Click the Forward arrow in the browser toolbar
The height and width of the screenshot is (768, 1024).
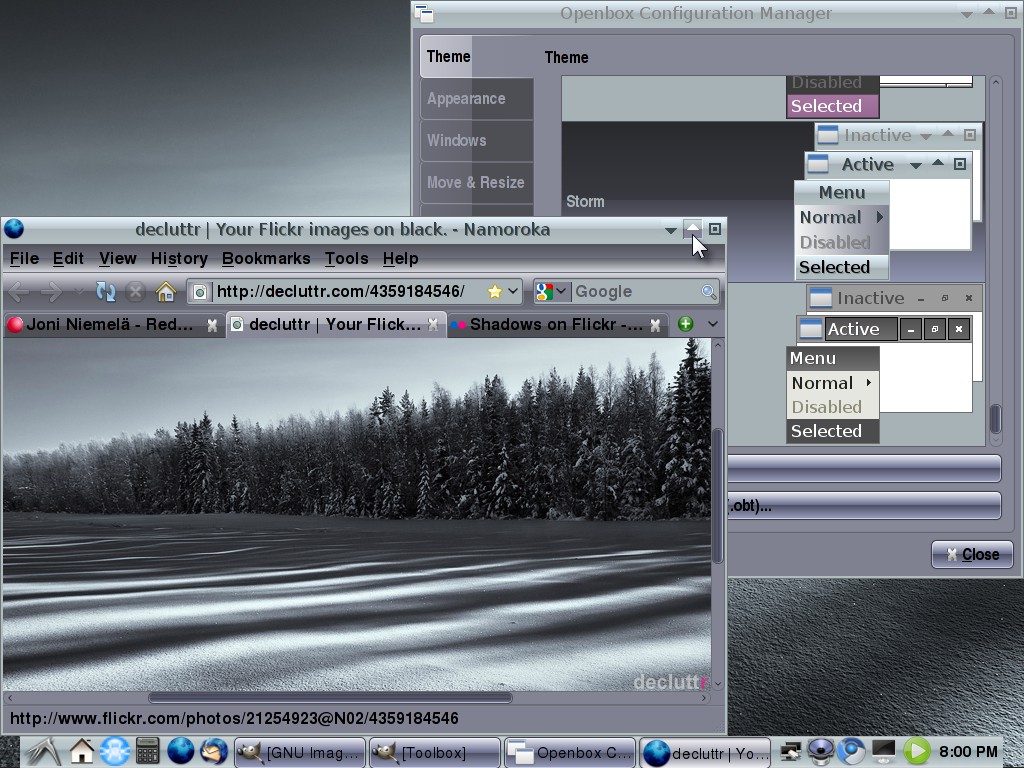click(x=51, y=291)
